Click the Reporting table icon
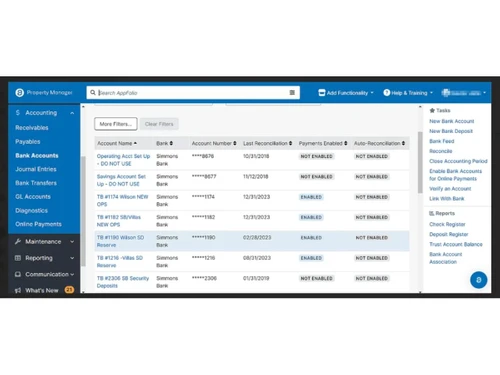 point(18,258)
